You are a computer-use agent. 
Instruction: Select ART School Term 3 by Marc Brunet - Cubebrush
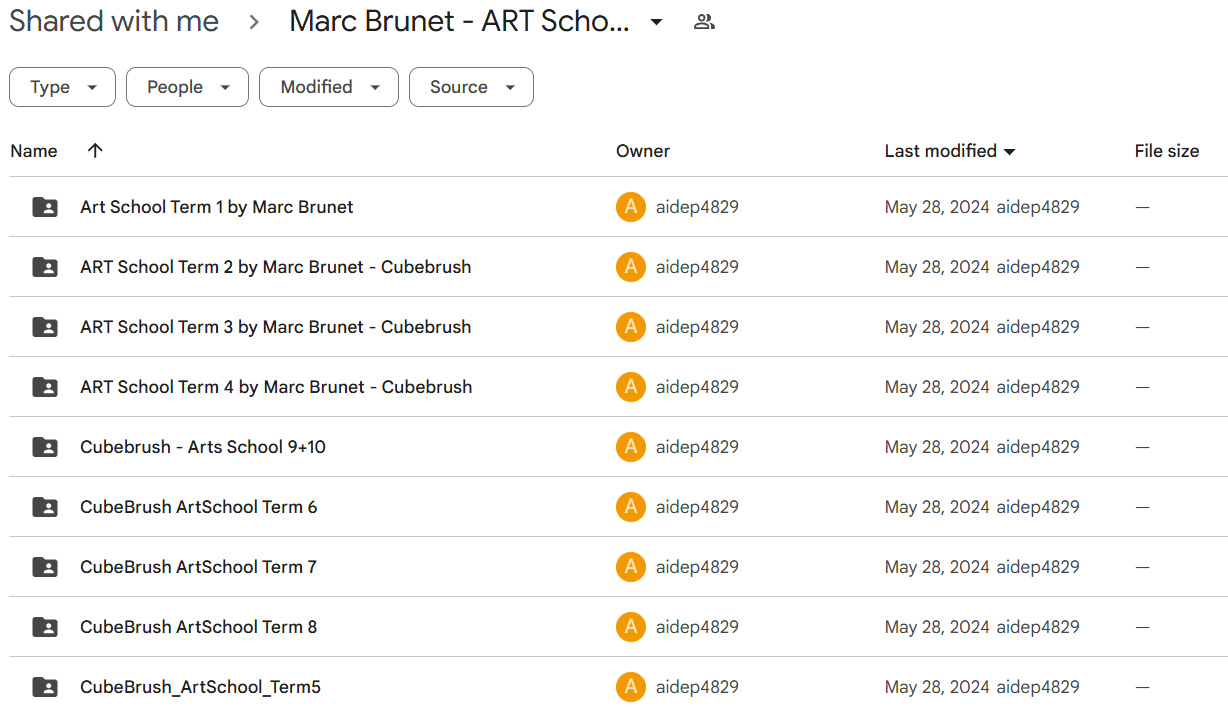click(x=276, y=327)
